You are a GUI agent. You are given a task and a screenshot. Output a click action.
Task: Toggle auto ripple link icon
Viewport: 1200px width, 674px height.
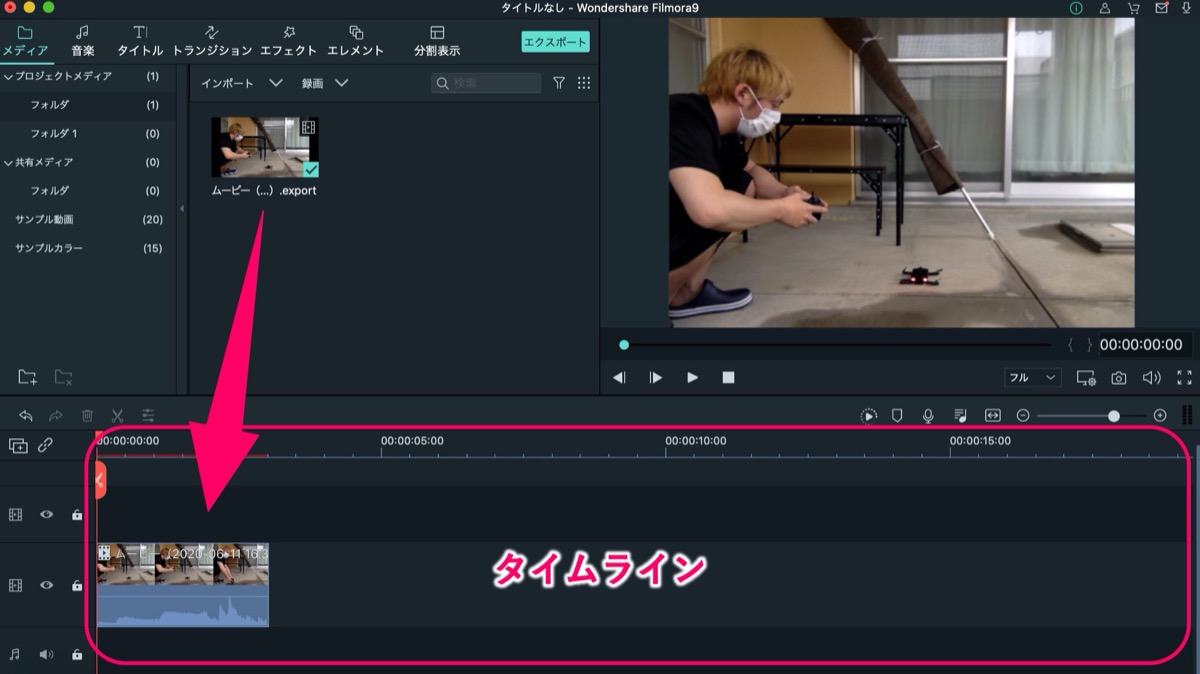click(45, 446)
